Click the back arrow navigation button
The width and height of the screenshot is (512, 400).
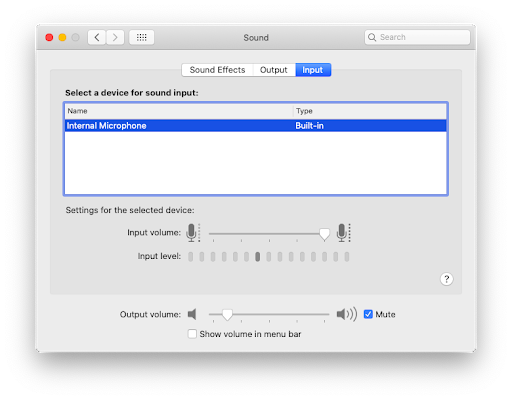(x=97, y=37)
